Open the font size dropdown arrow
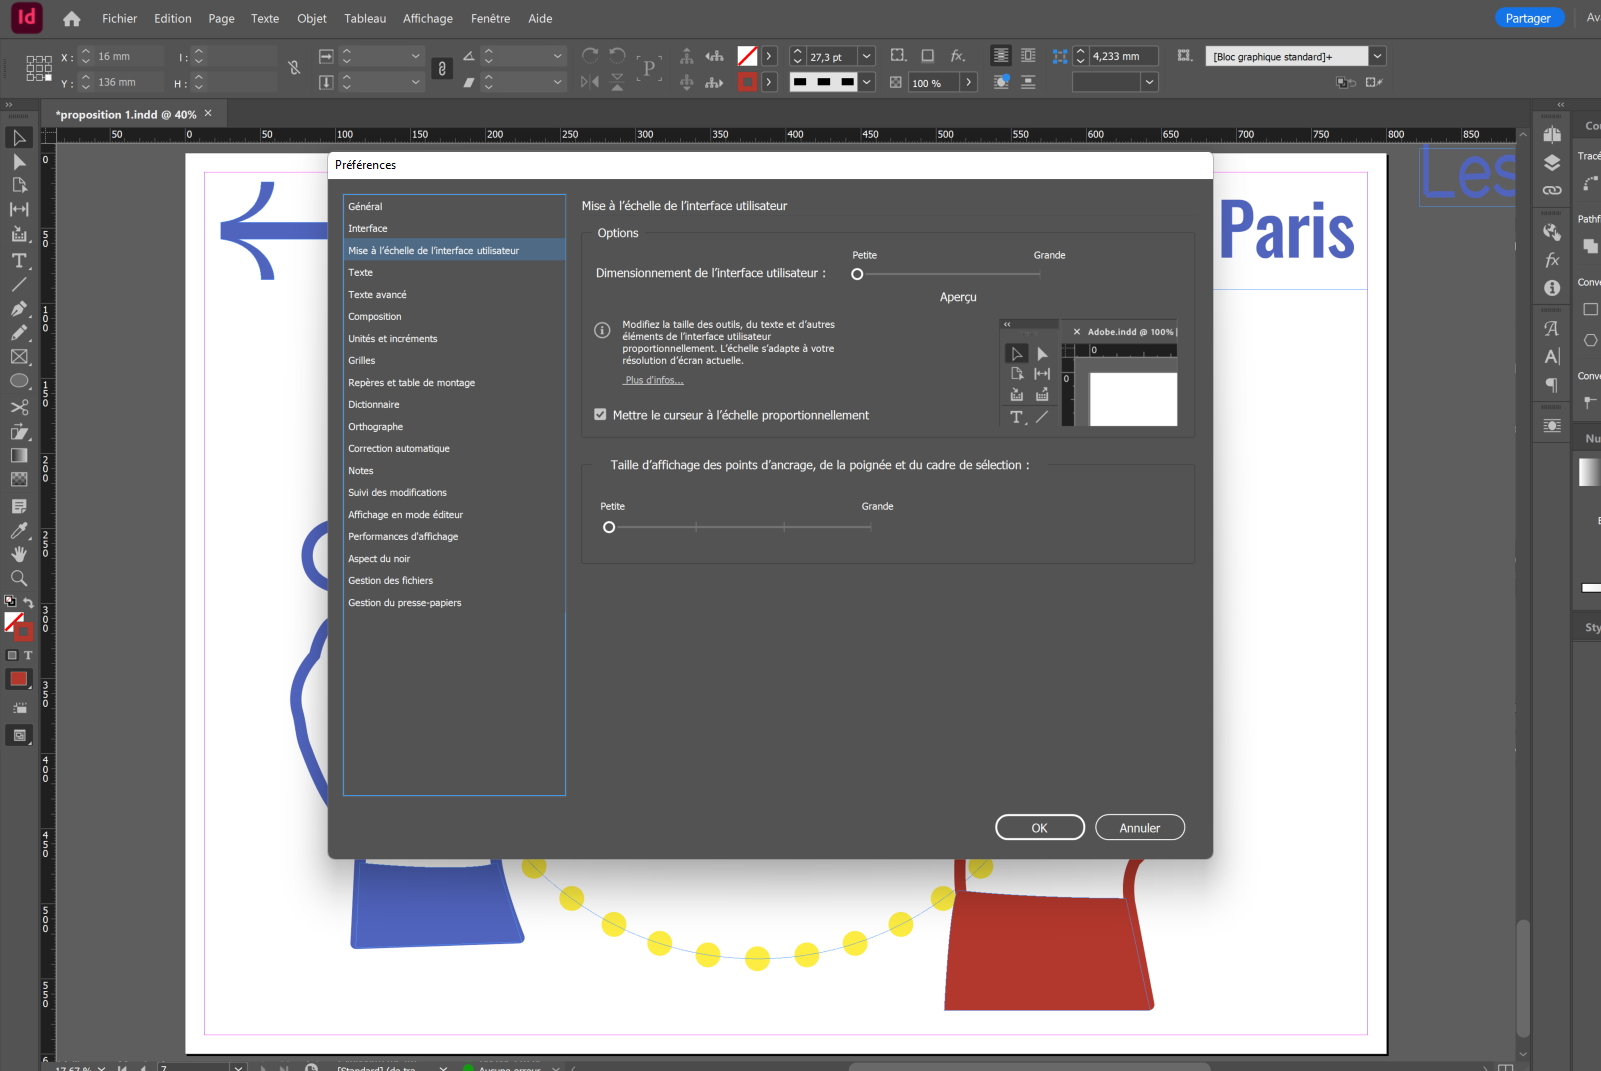 (x=866, y=56)
